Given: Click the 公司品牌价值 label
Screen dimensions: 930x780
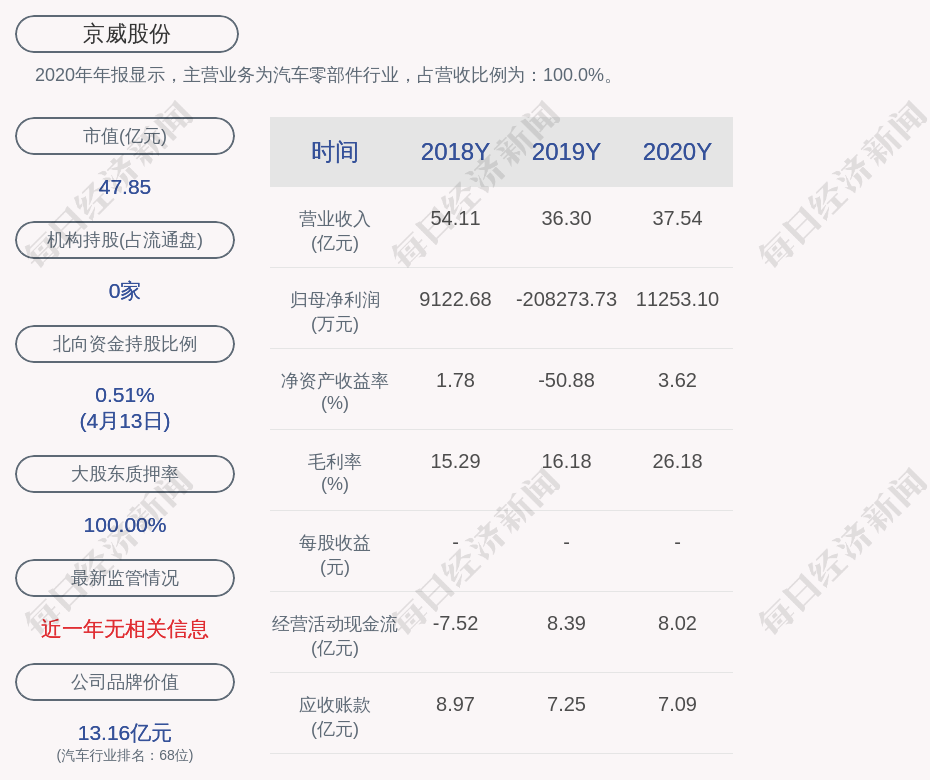Looking at the screenshot, I should click(125, 682).
